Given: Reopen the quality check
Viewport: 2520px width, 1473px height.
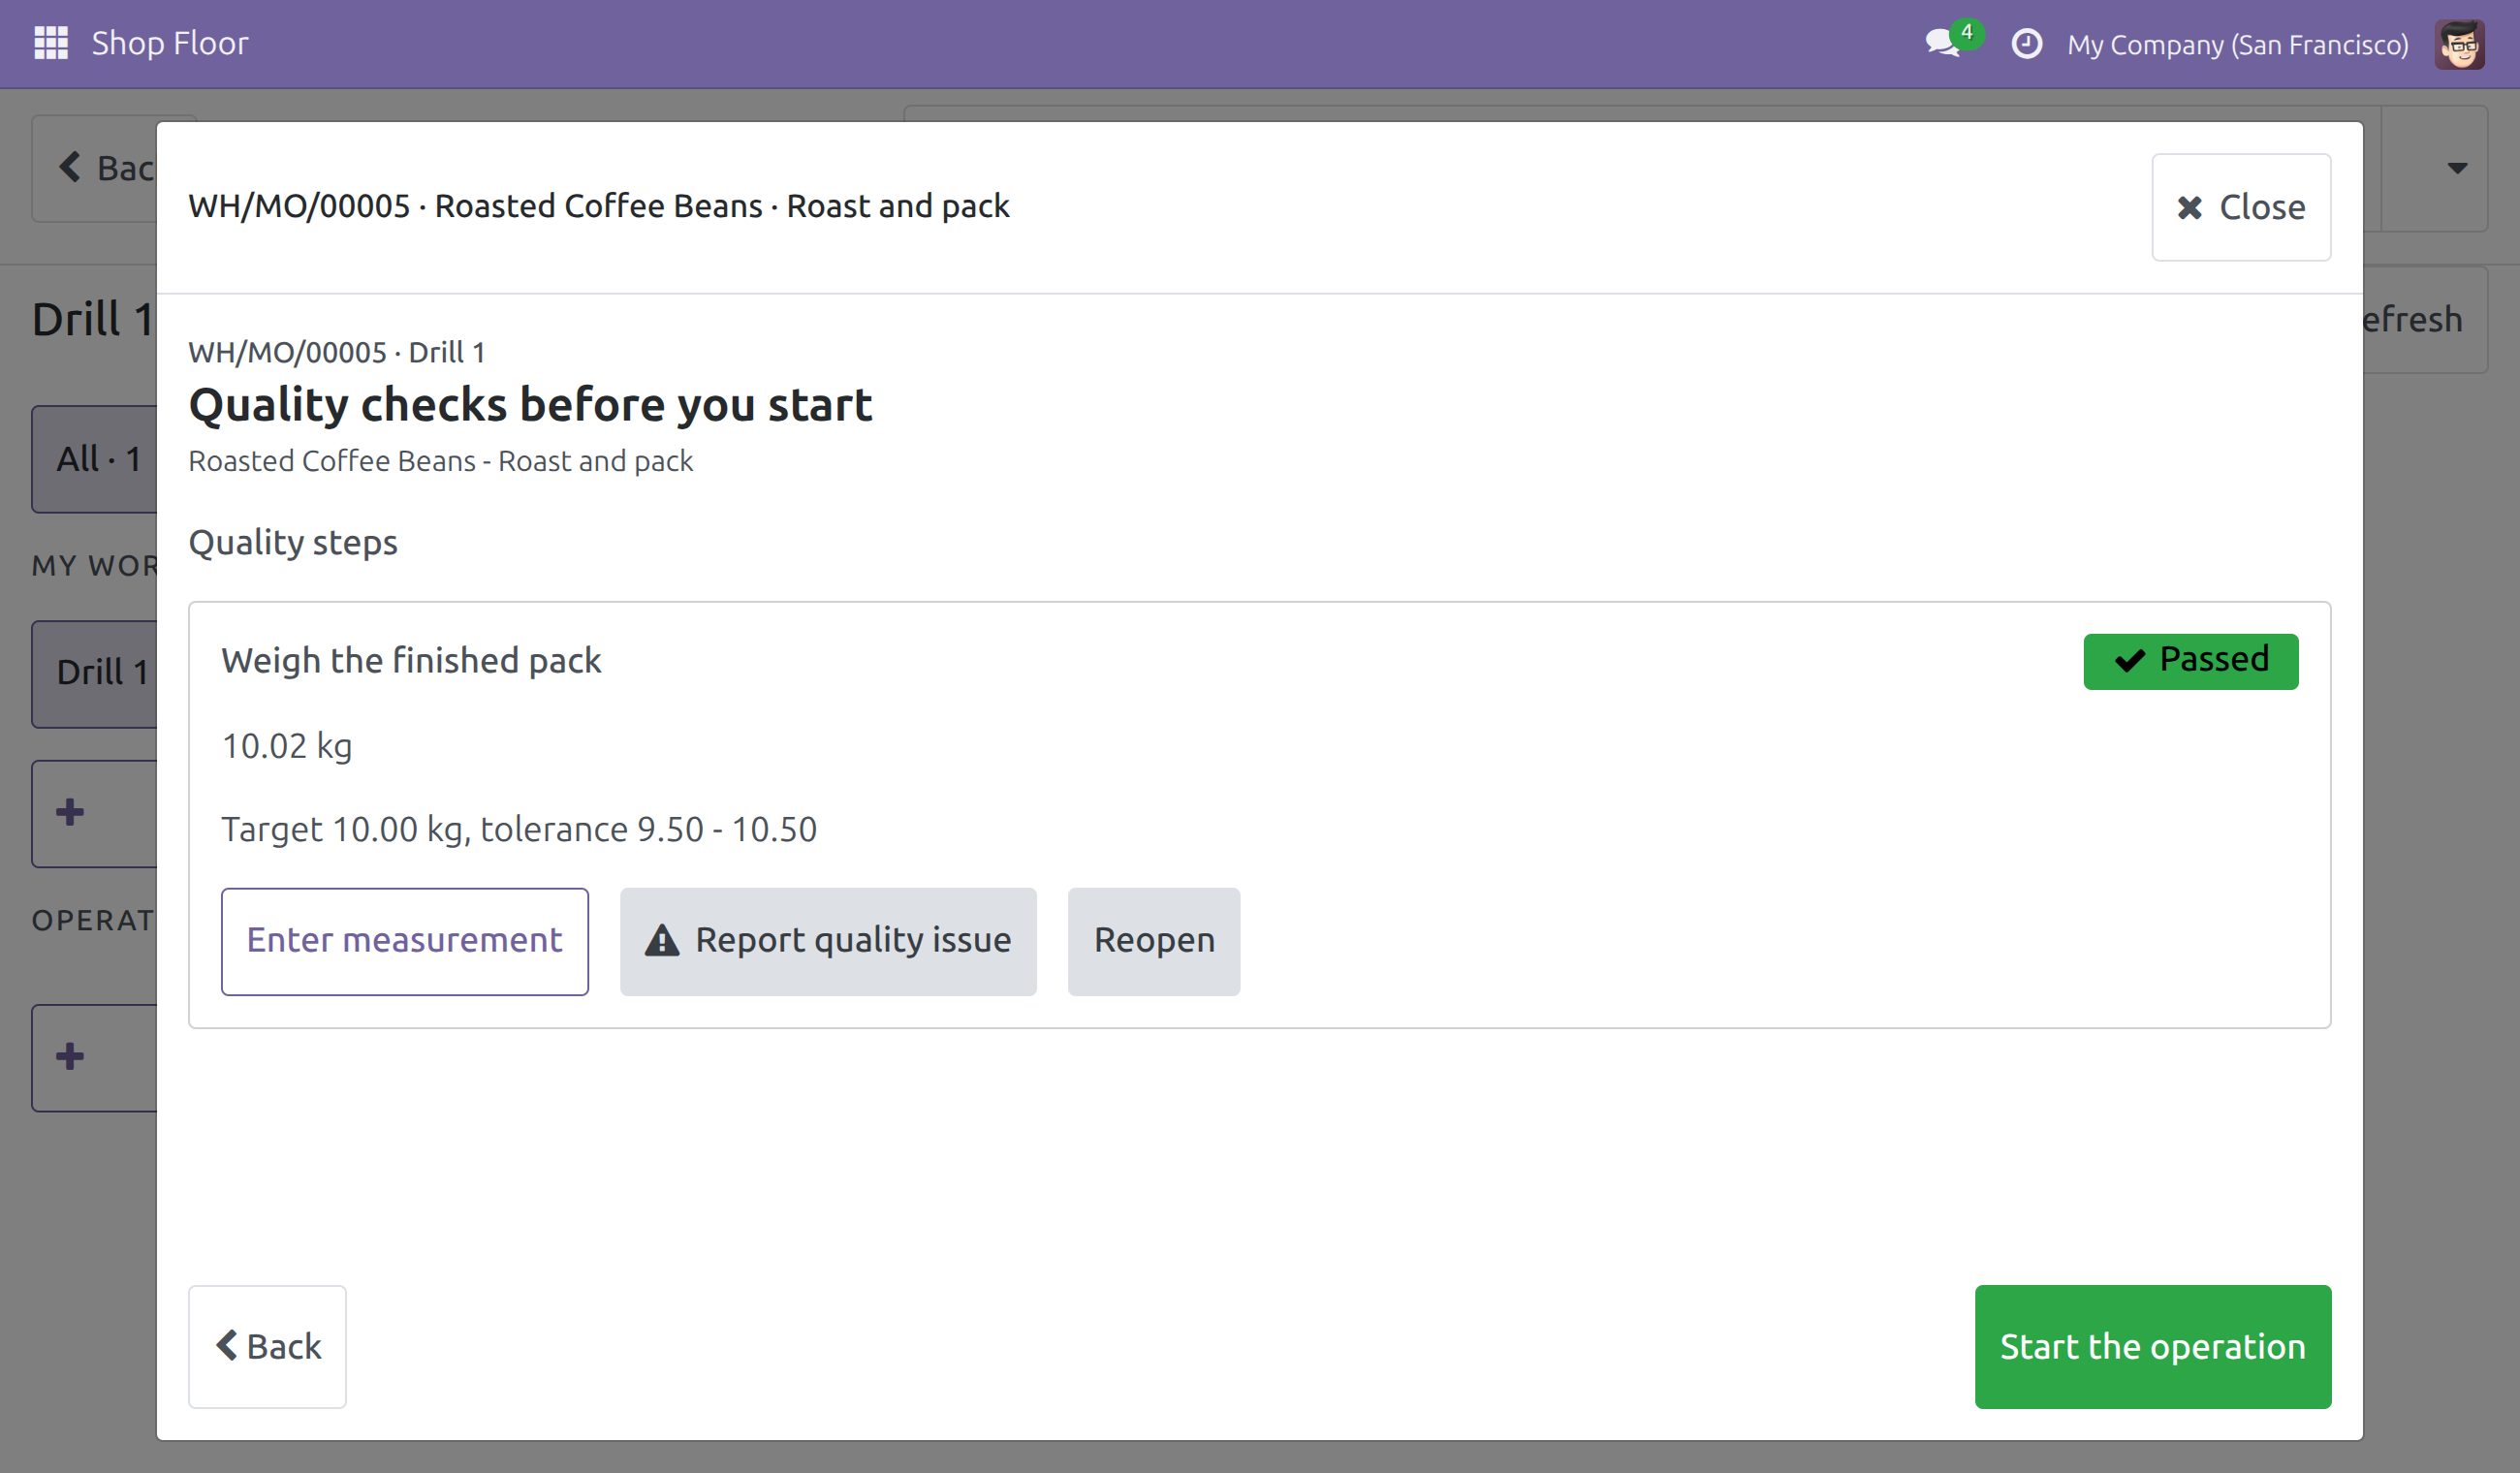Looking at the screenshot, I should coord(1154,941).
